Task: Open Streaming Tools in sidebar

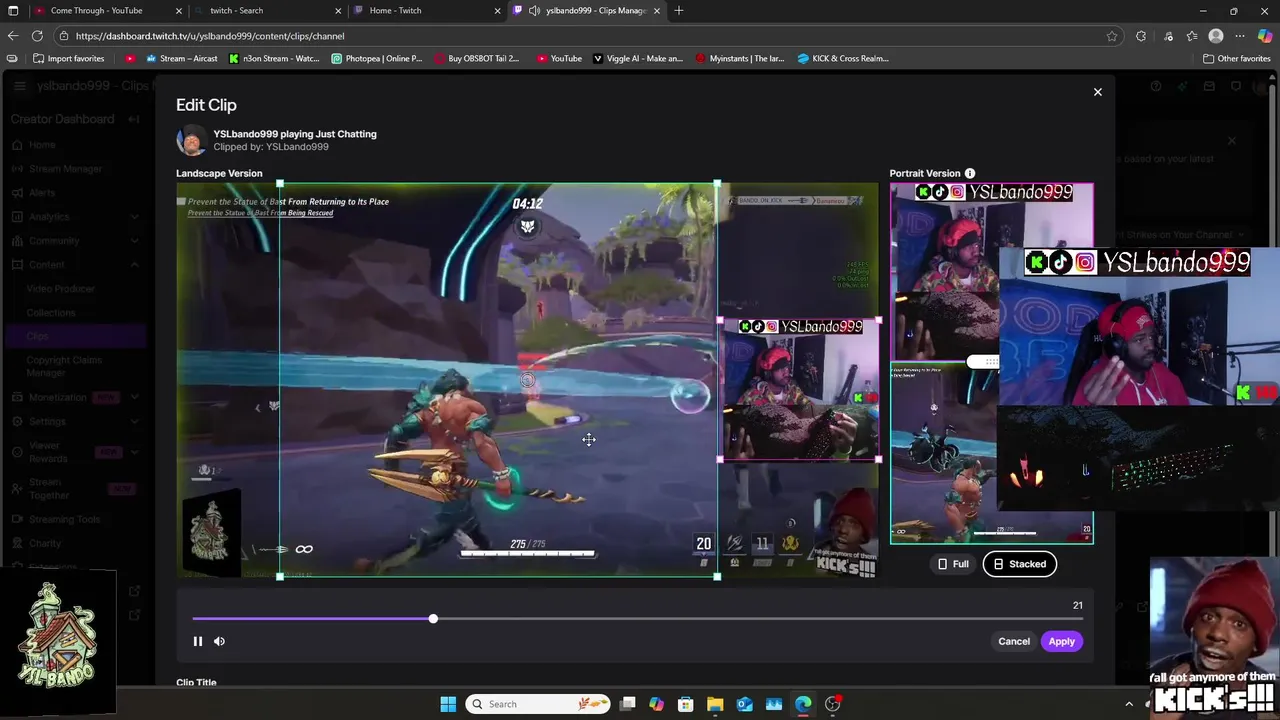Action: click(x=64, y=519)
